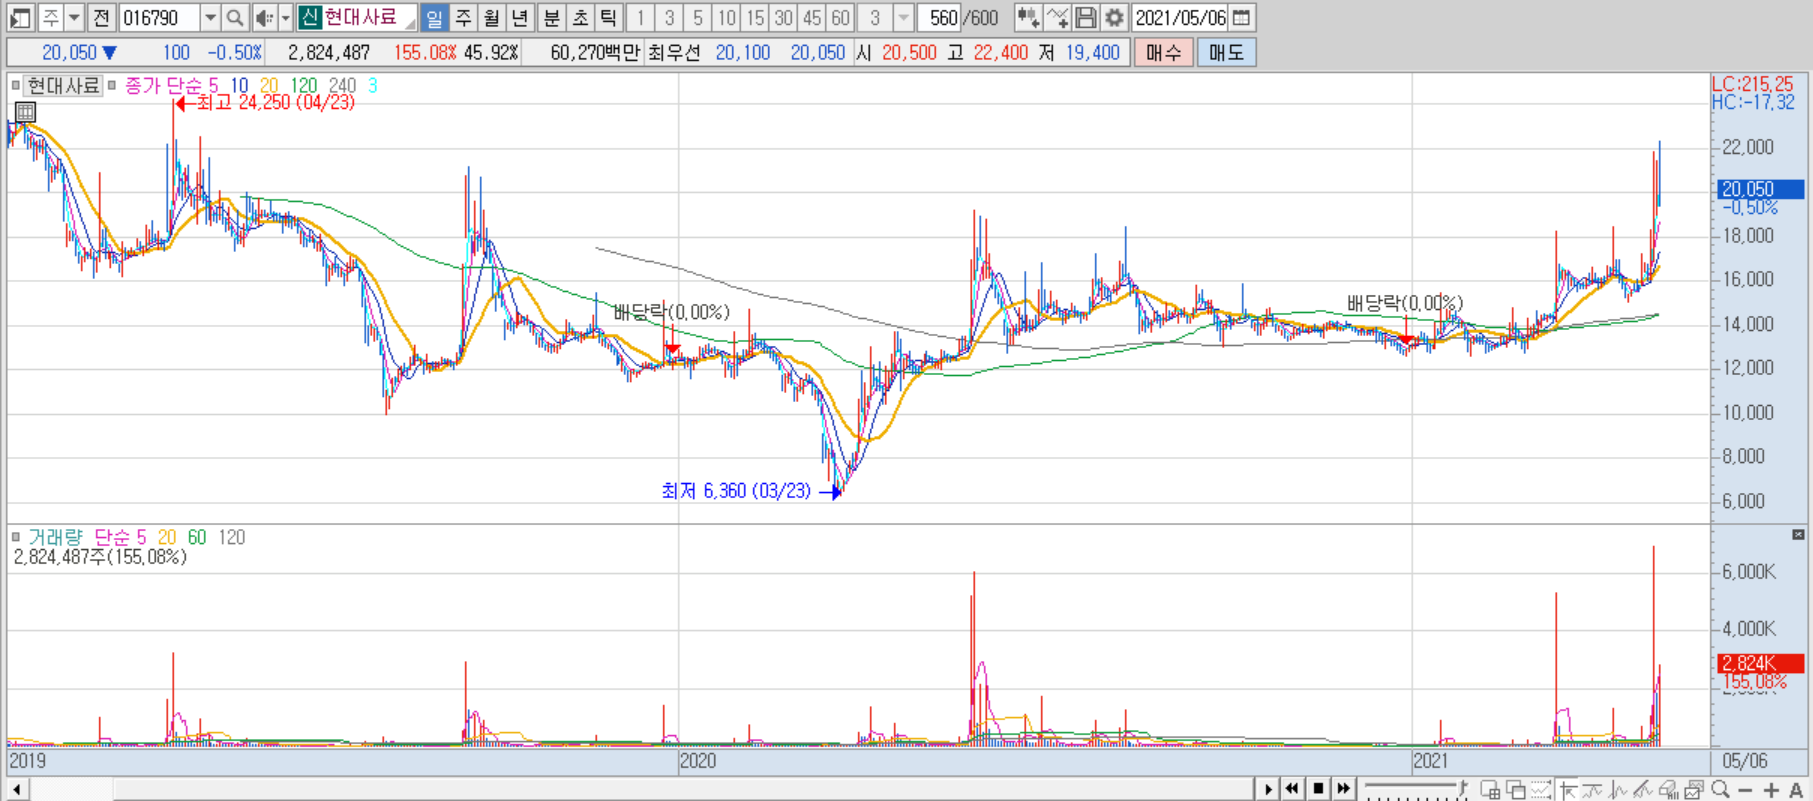1813x801 pixels.
Task: Click the 주 type selector box
Action: pyautogui.click(x=51, y=18)
